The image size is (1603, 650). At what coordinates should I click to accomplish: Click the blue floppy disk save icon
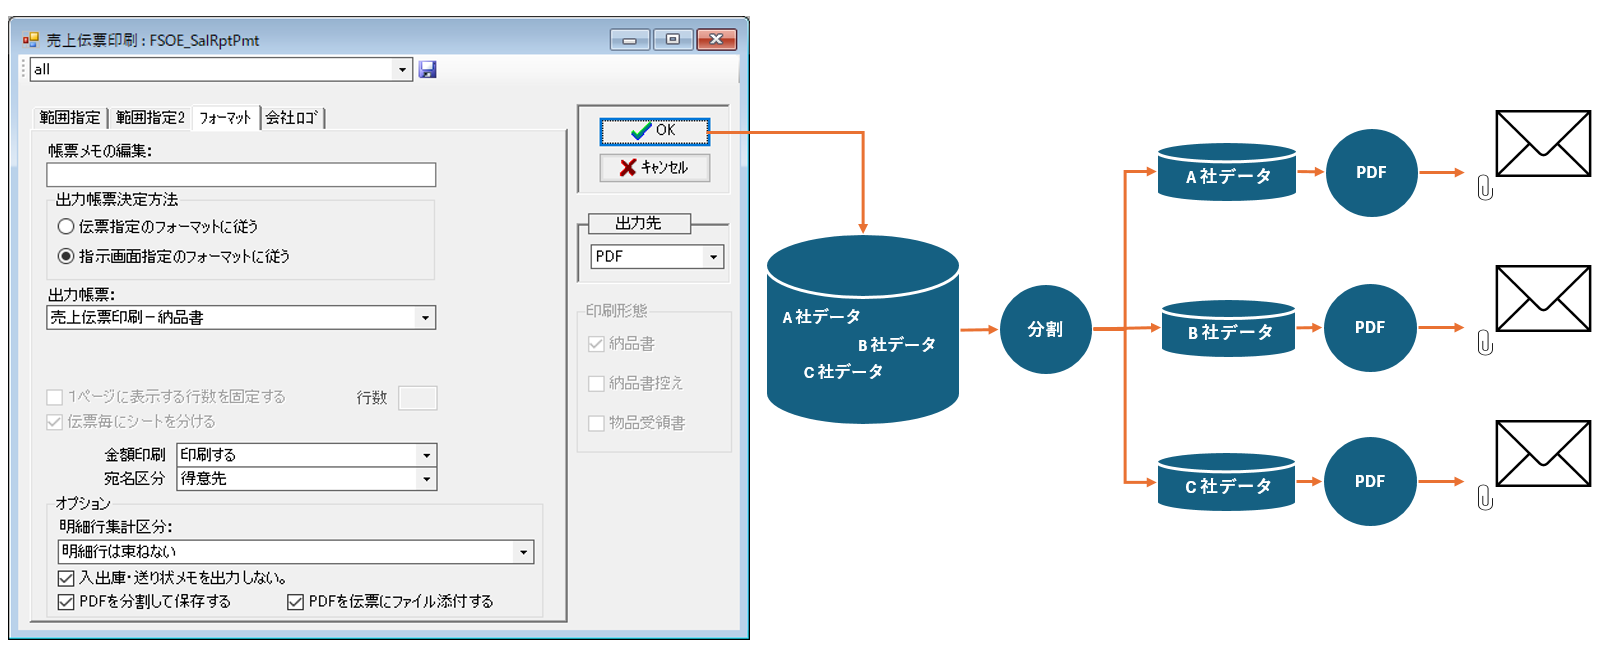coord(427,69)
